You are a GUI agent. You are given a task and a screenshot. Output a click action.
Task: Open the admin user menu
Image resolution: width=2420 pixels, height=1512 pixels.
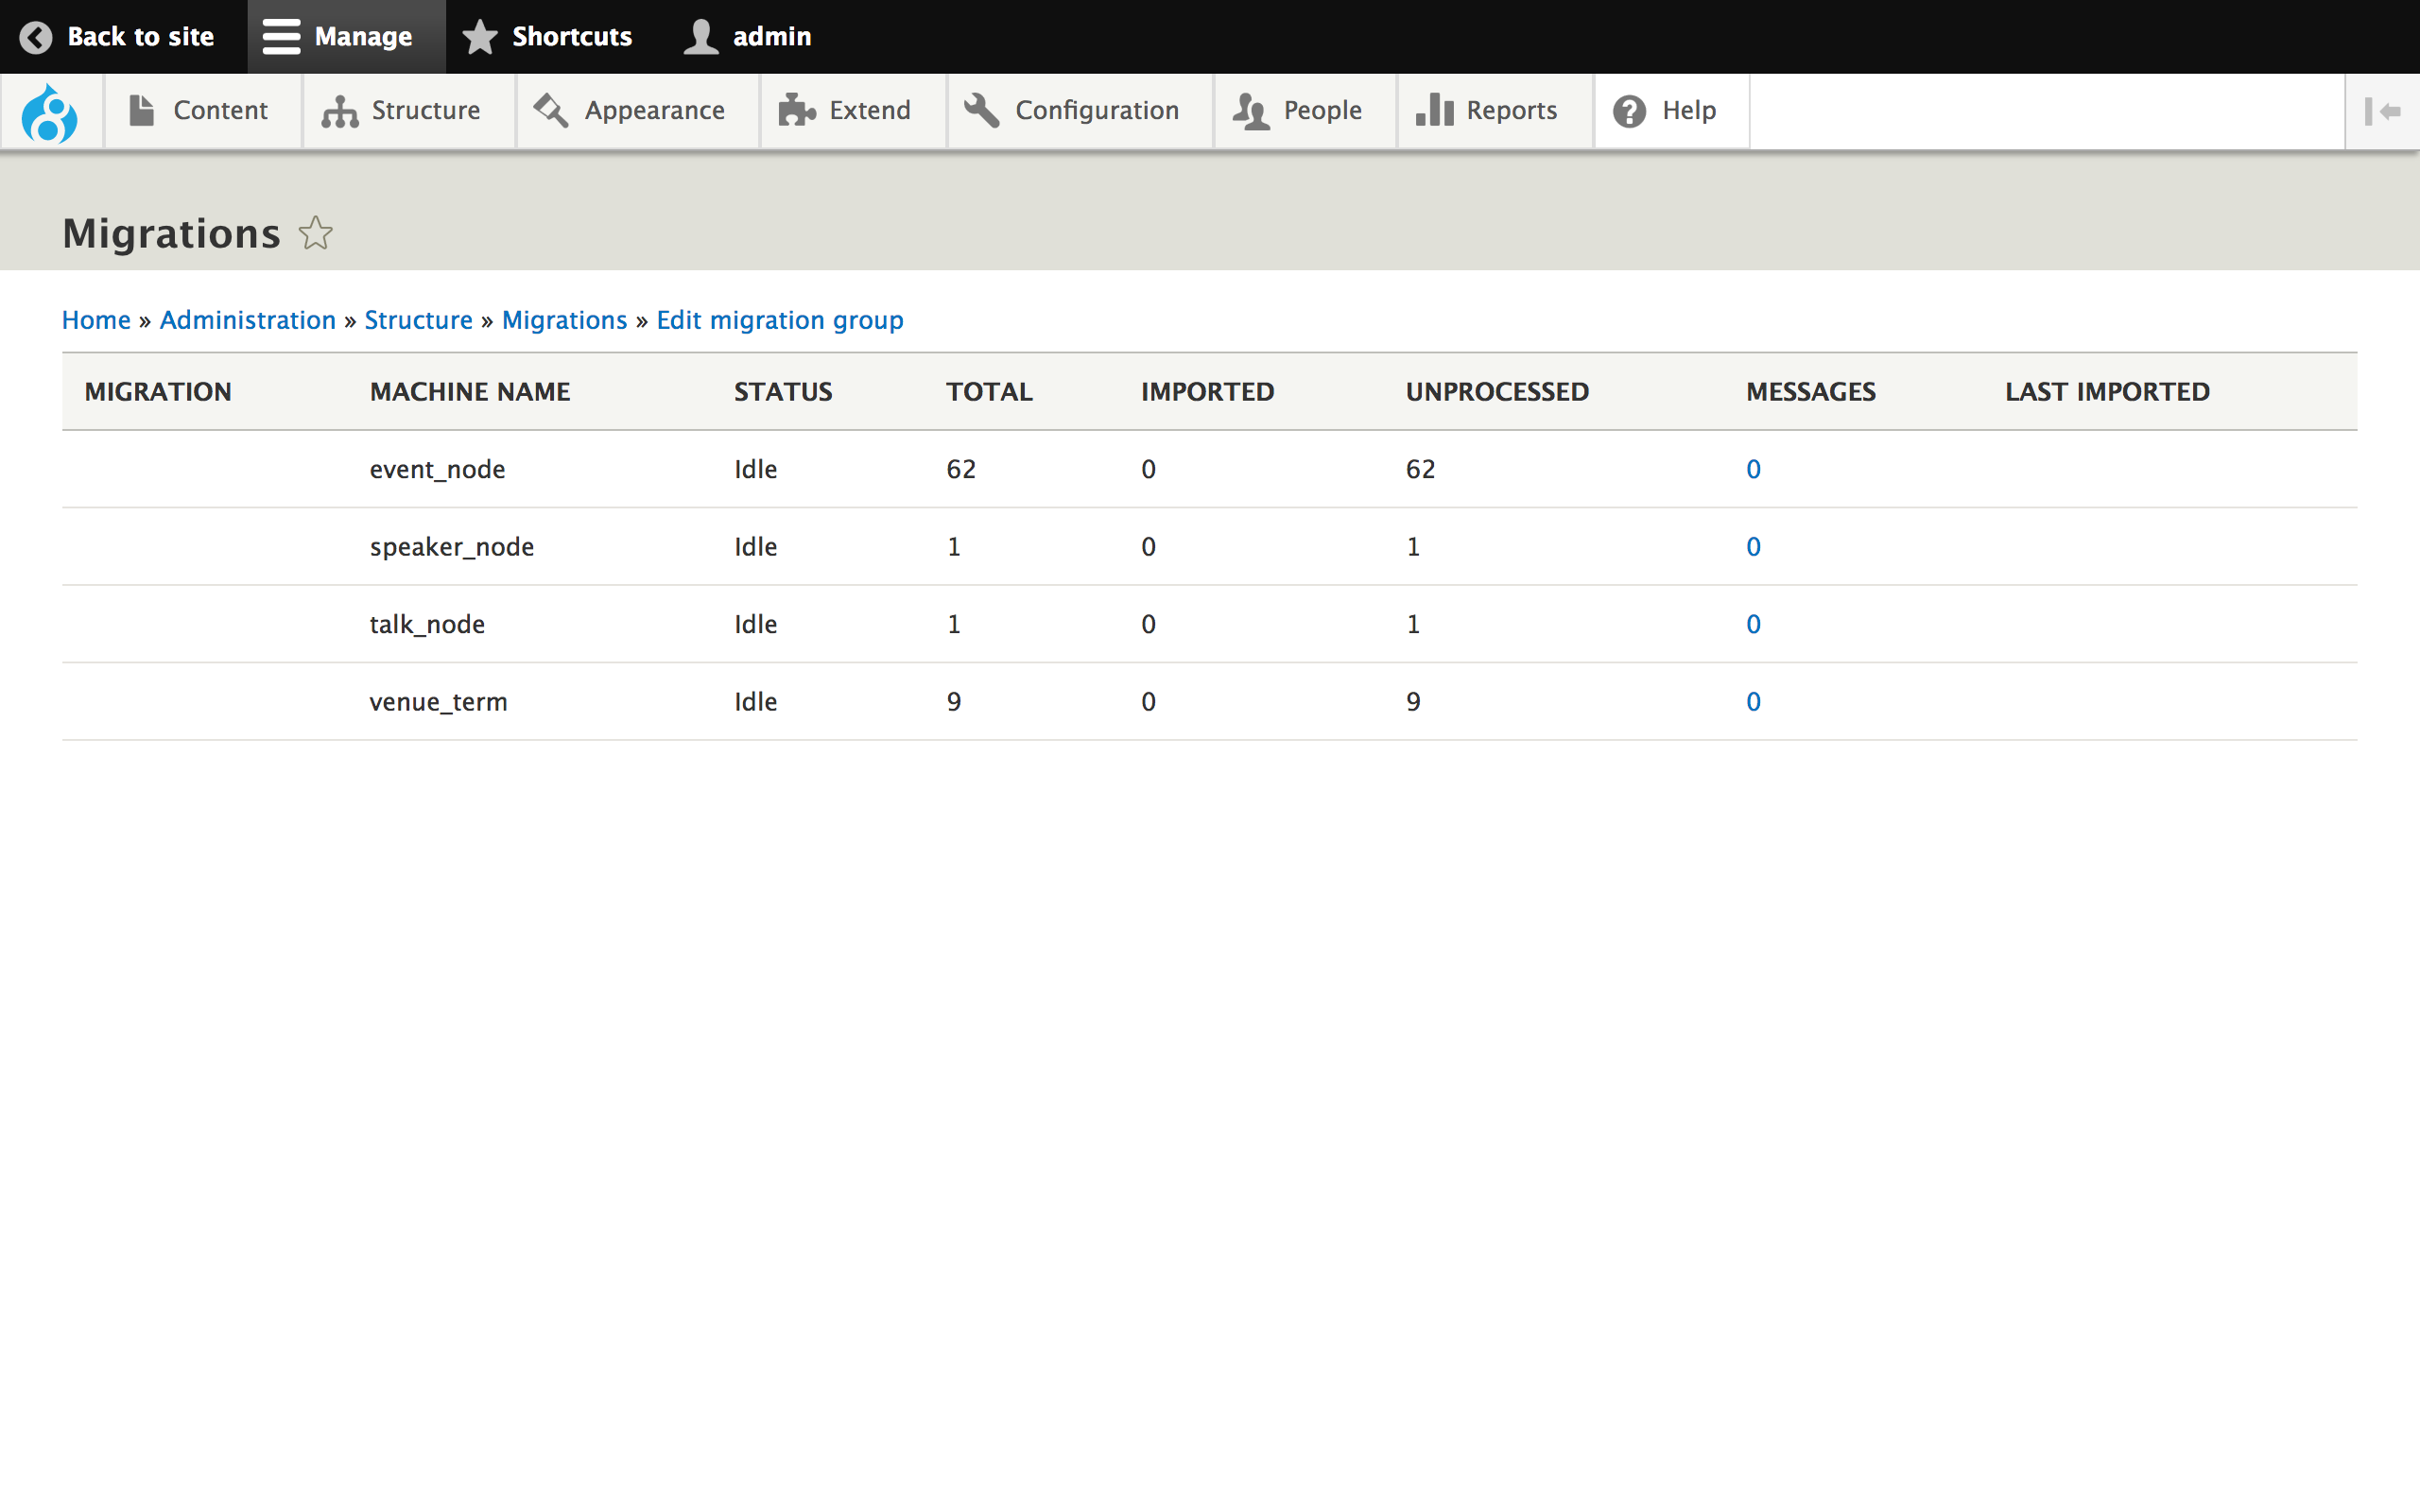(748, 37)
